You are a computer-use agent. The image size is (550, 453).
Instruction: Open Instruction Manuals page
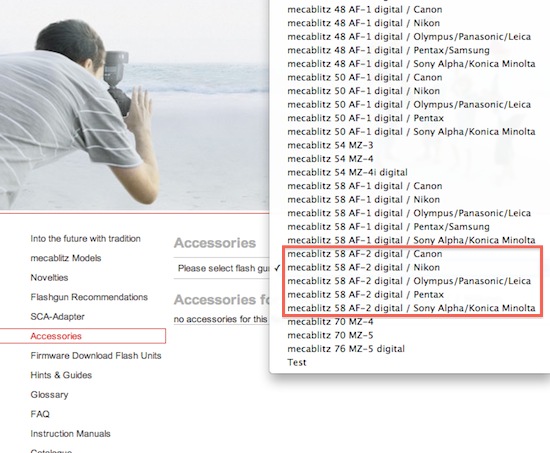tap(71, 434)
